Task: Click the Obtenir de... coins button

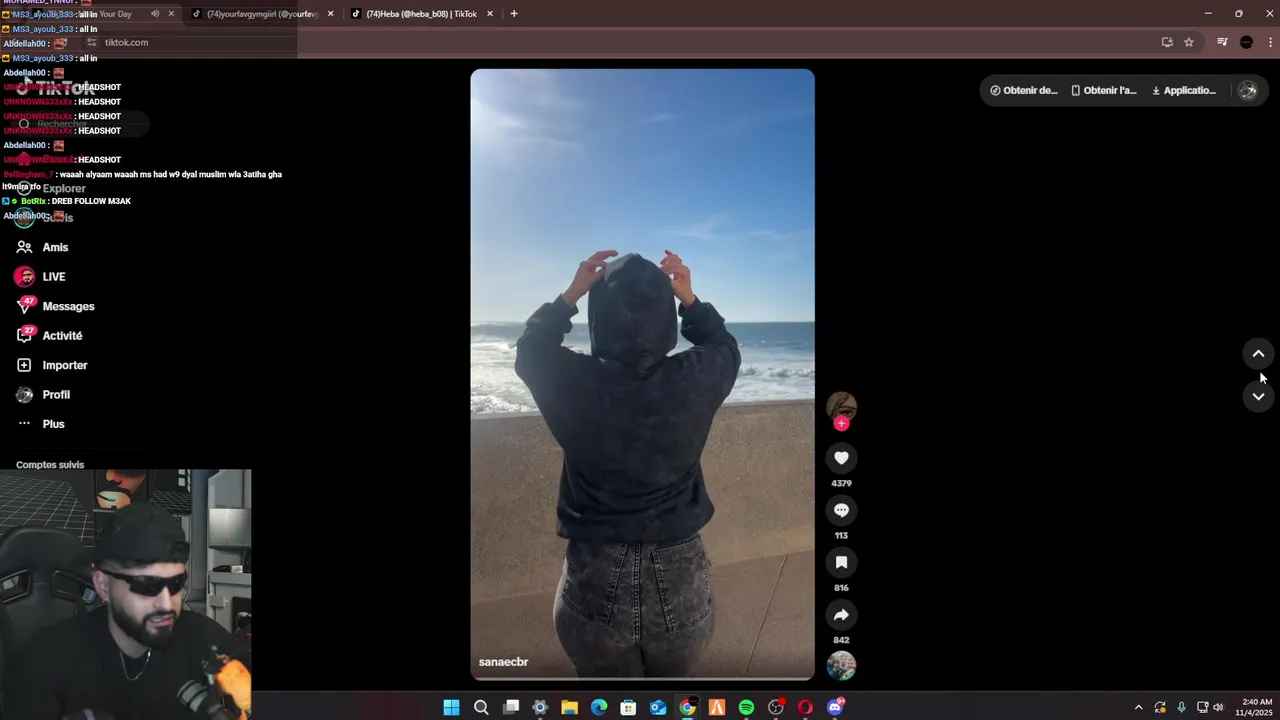Action: coord(1023,90)
